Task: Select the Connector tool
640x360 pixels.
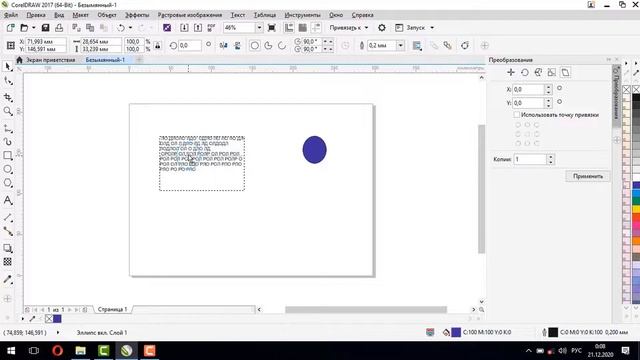Action: coord(8,231)
